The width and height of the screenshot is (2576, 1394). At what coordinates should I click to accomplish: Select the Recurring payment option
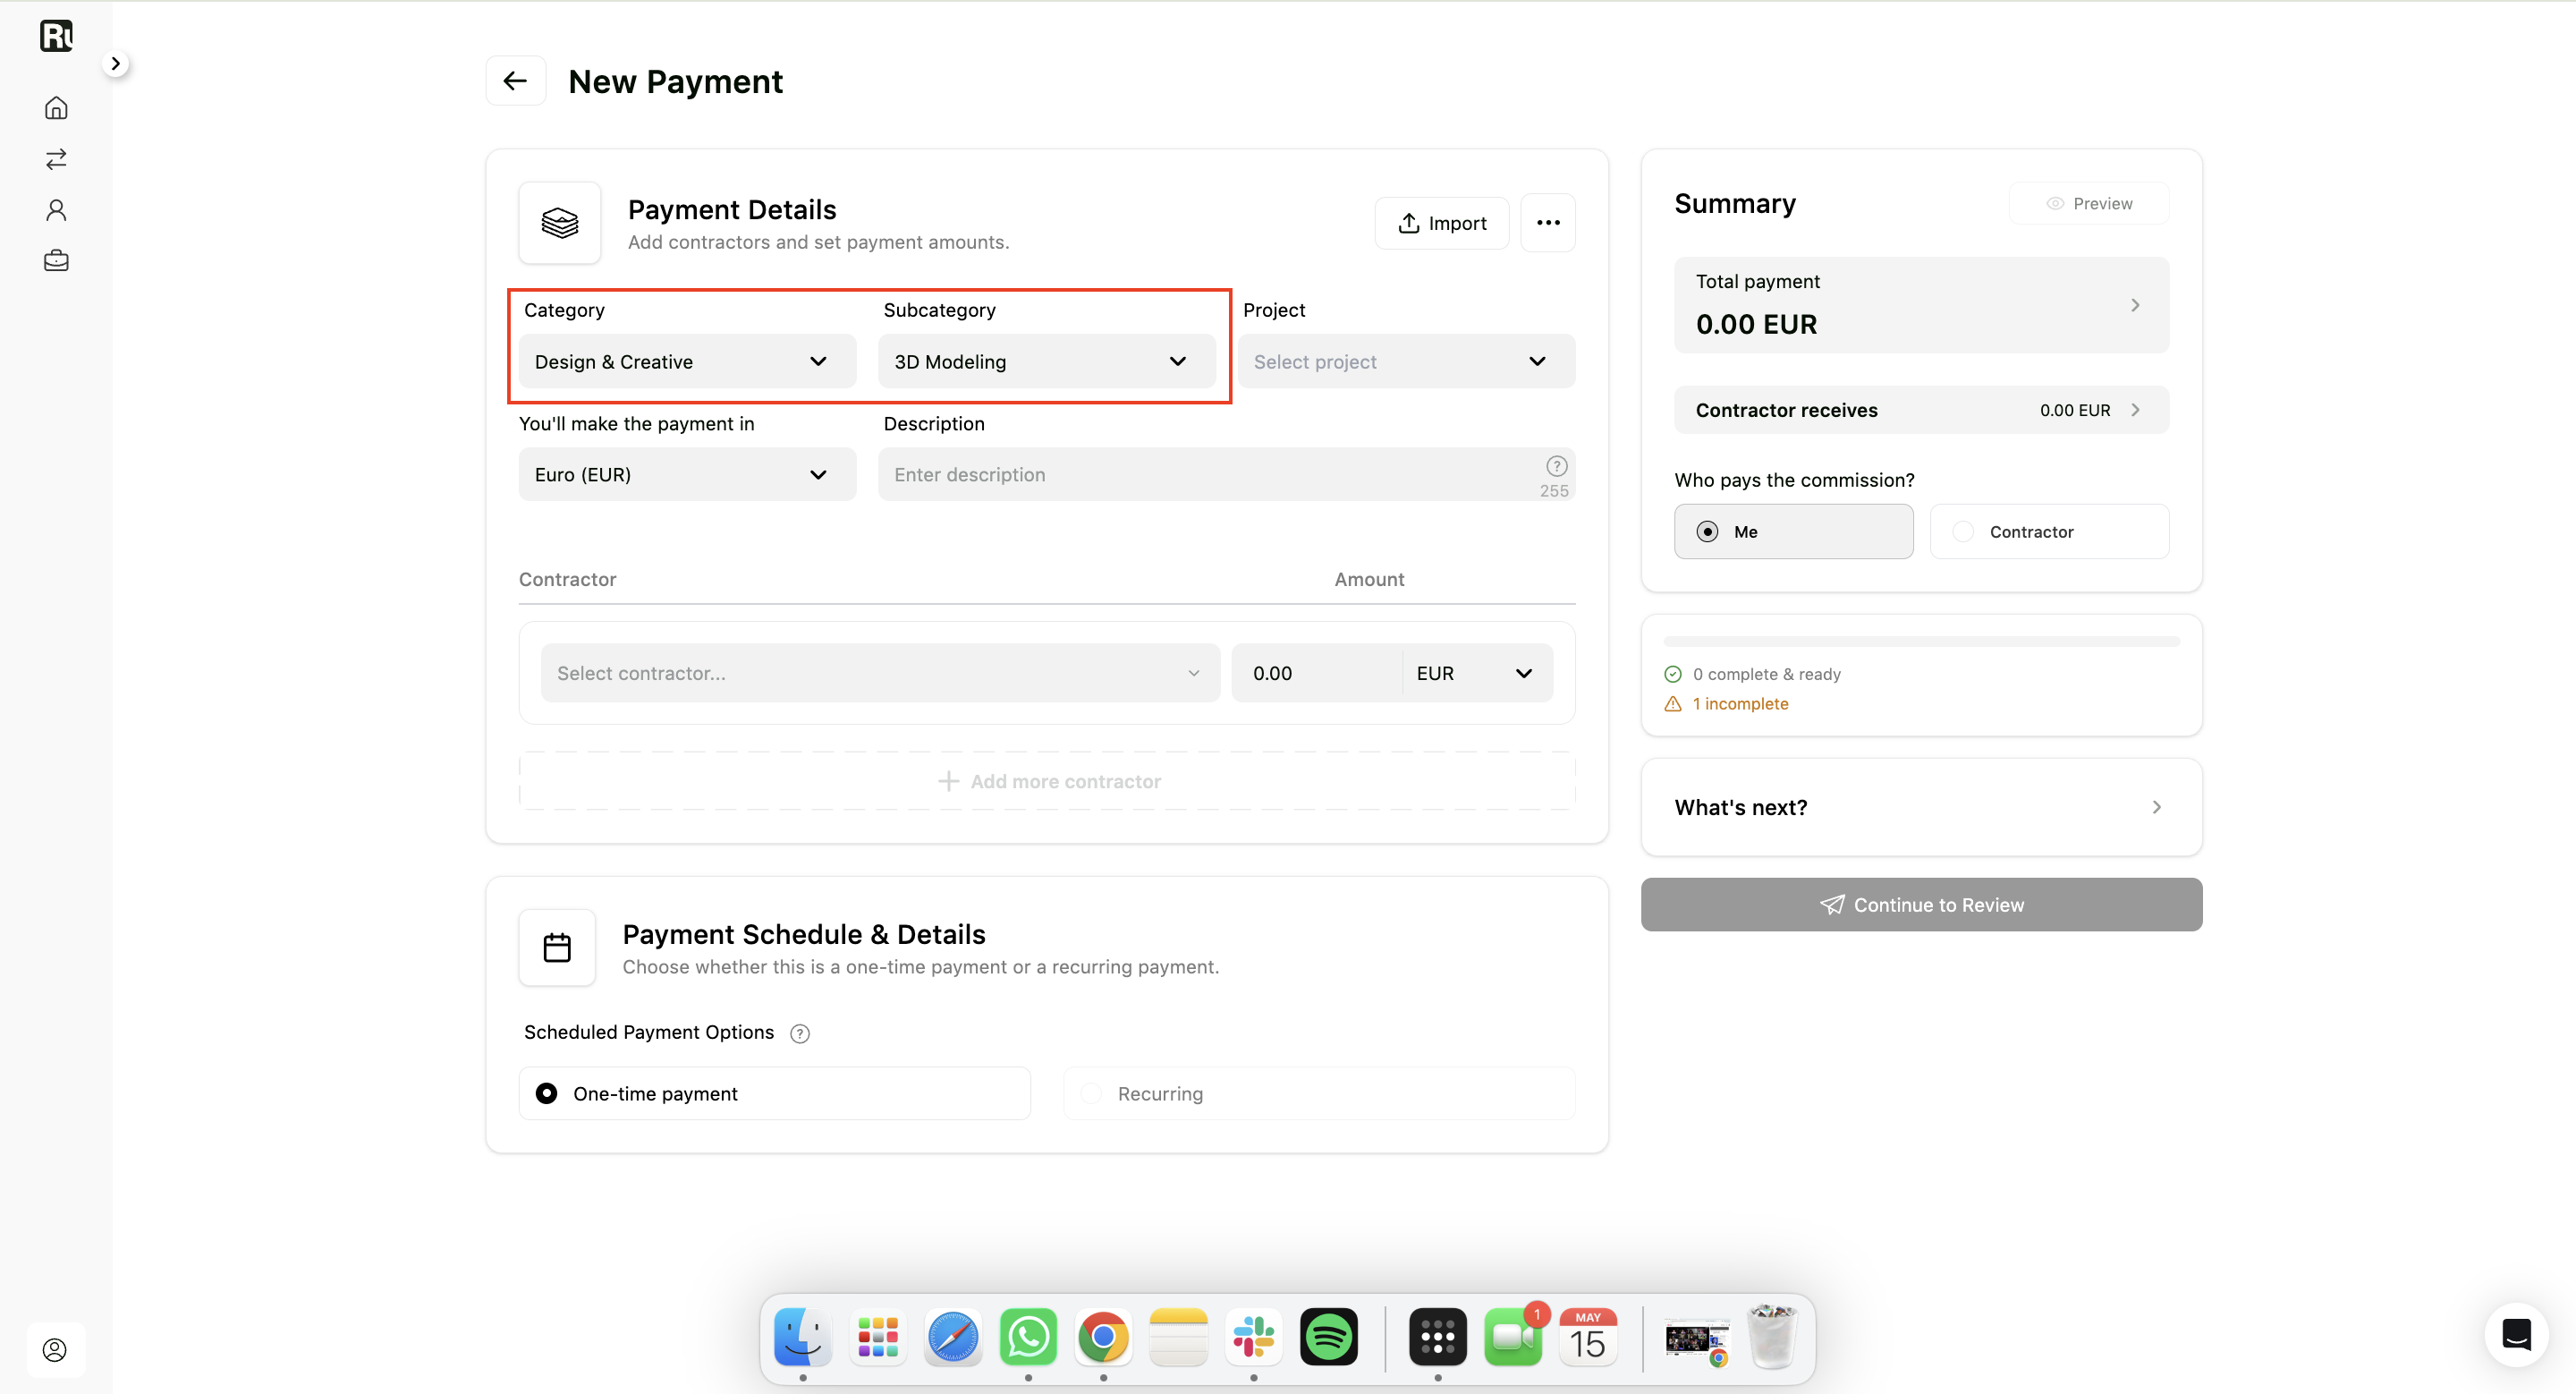[x=1319, y=1093]
